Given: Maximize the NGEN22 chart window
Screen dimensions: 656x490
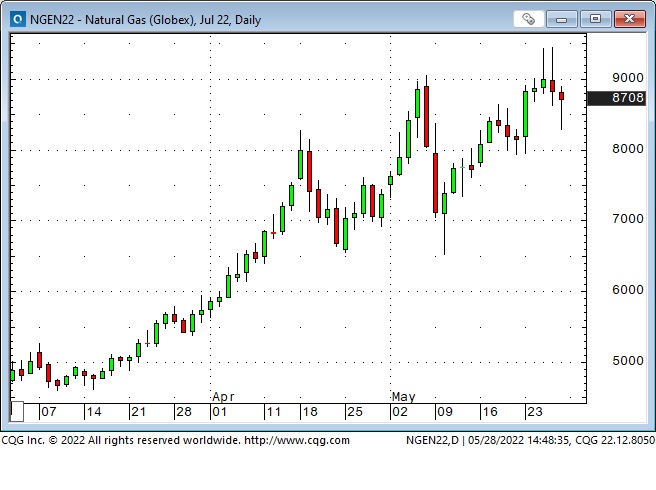Looking at the screenshot, I should [x=595, y=19].
